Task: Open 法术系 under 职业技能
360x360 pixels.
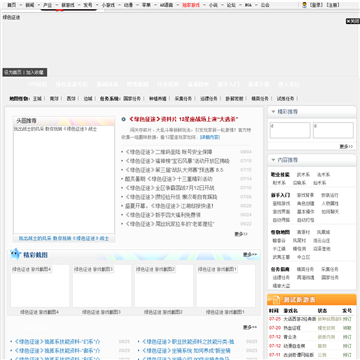Action: pos(323,174)
